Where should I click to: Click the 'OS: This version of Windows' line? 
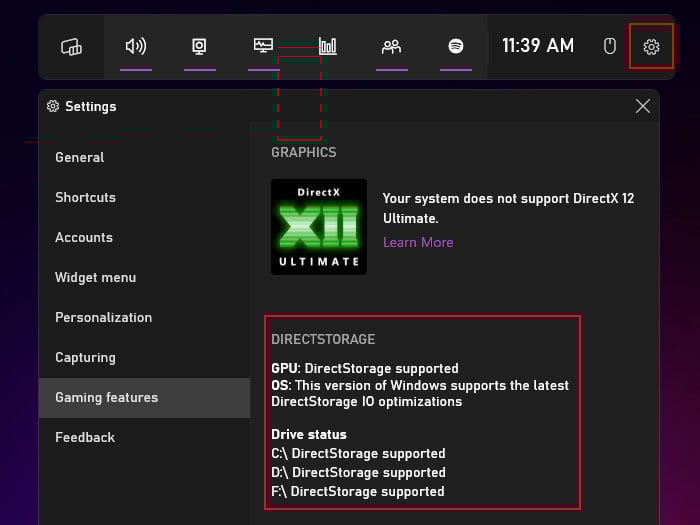click(420, 393)
